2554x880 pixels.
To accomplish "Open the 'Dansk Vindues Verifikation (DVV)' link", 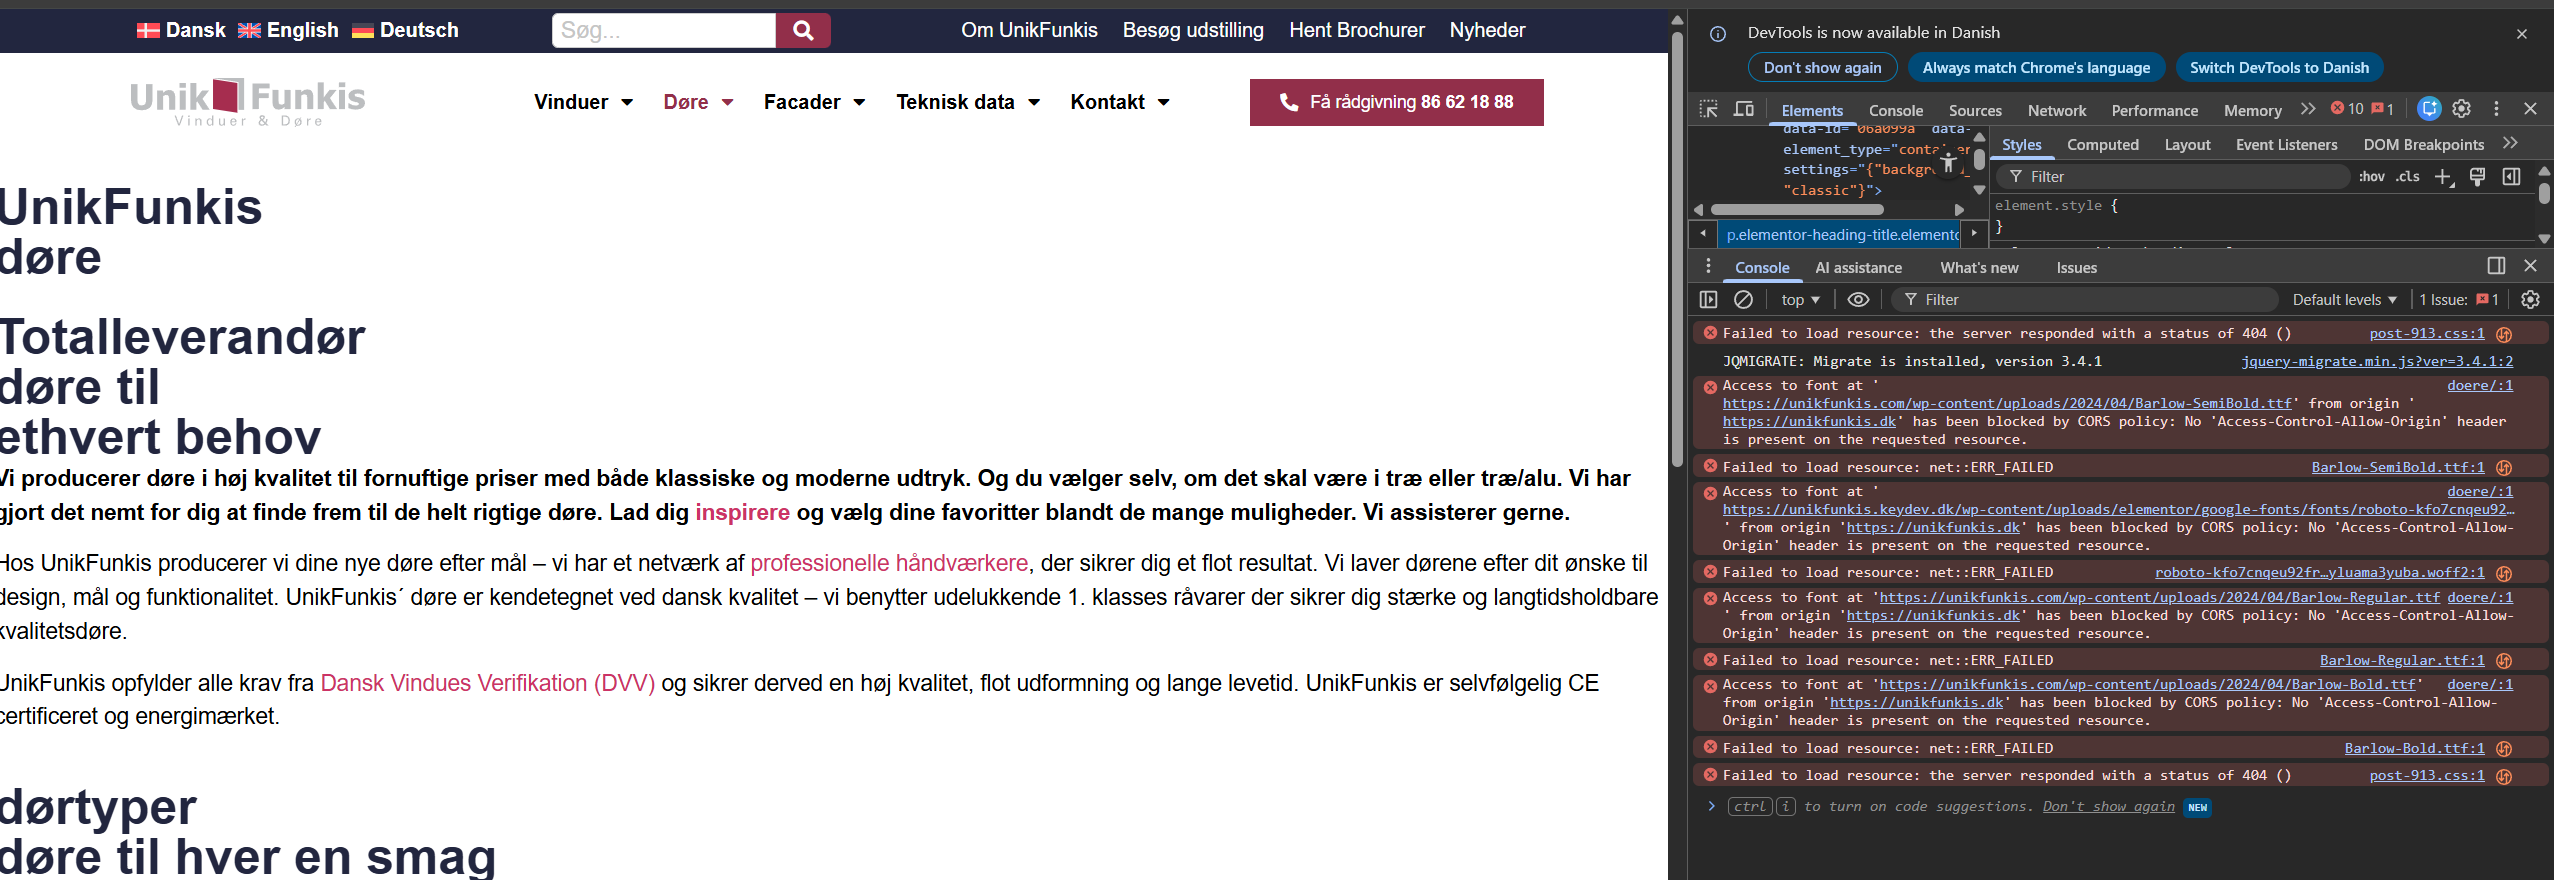I will 488,683.
